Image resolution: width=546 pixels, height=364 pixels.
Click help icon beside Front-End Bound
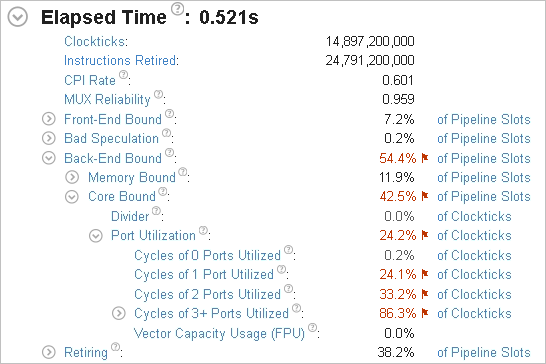coord(169,114)
